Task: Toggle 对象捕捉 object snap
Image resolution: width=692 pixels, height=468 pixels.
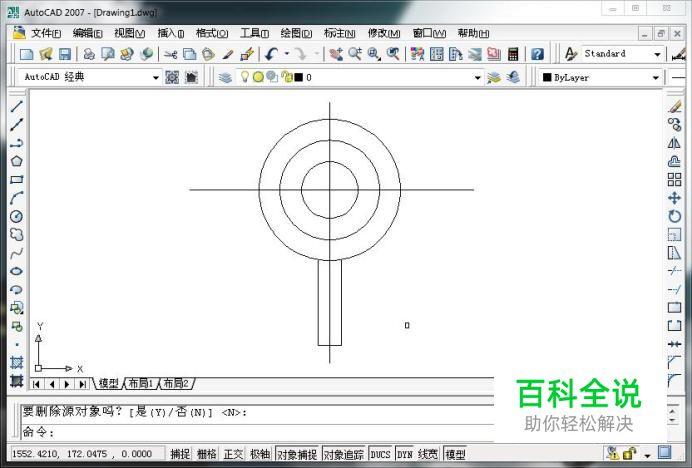Action: click(x=297, y=454)
